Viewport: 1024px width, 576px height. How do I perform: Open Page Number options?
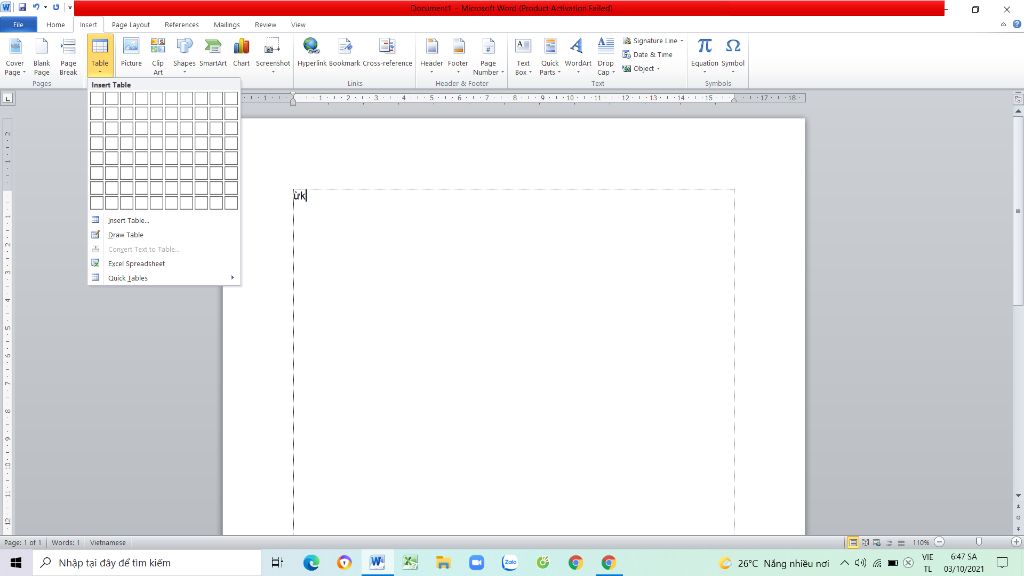(x=488, y=56)
